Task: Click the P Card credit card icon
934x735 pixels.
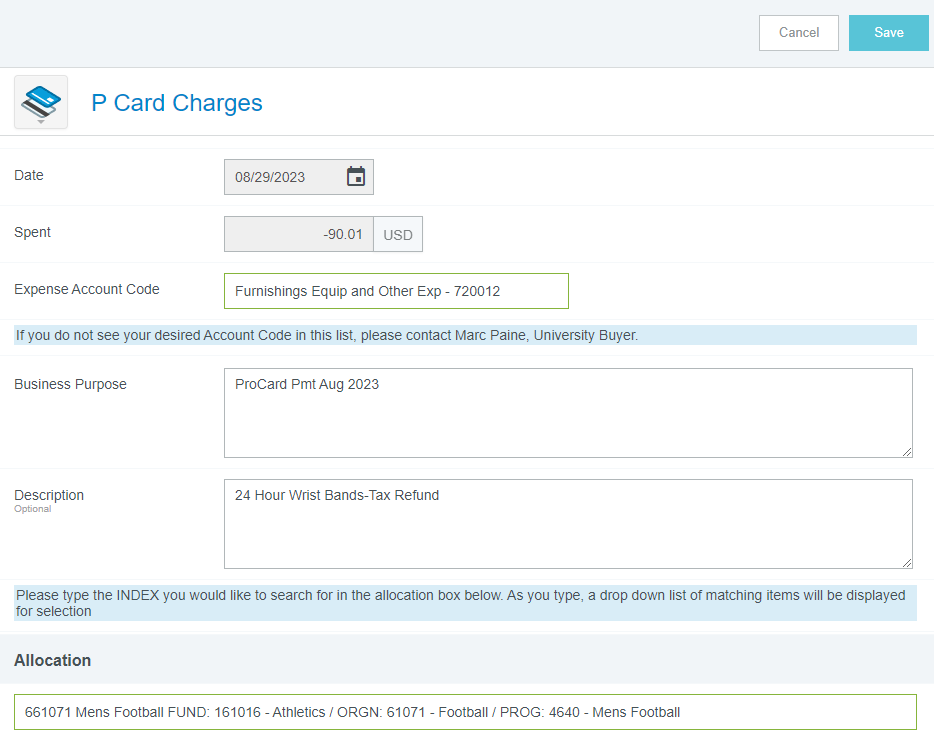Action: (x=41, y=102)
